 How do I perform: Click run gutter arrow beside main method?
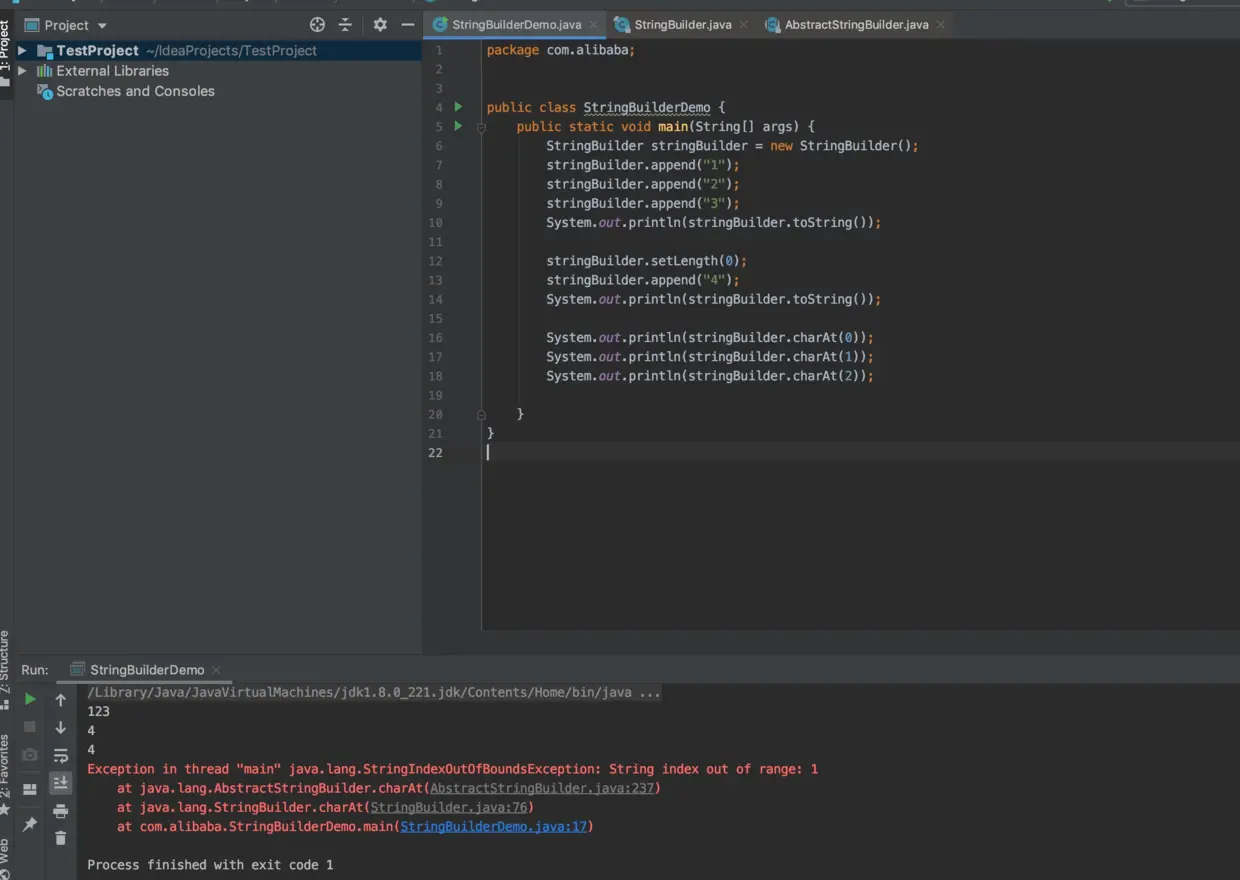[x=458, y=126]
